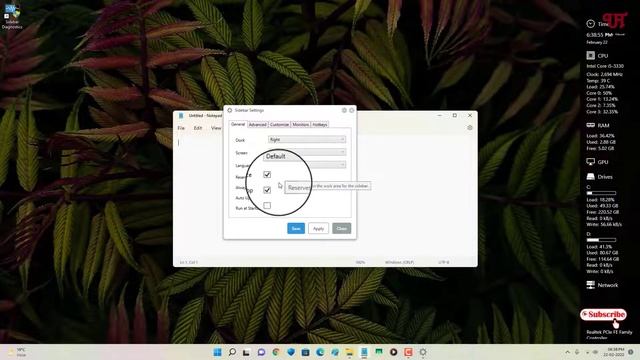Click the D: drive usage bar

601,240
